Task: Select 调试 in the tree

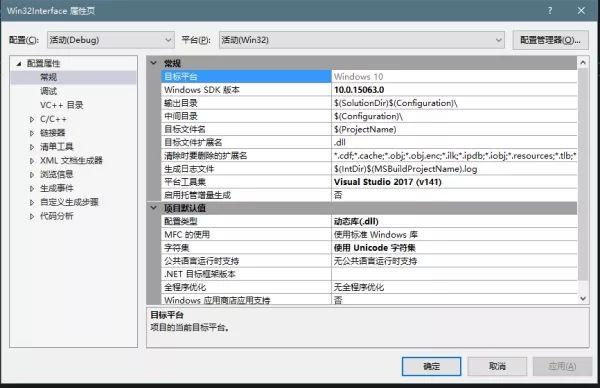Action: point(49,91)
